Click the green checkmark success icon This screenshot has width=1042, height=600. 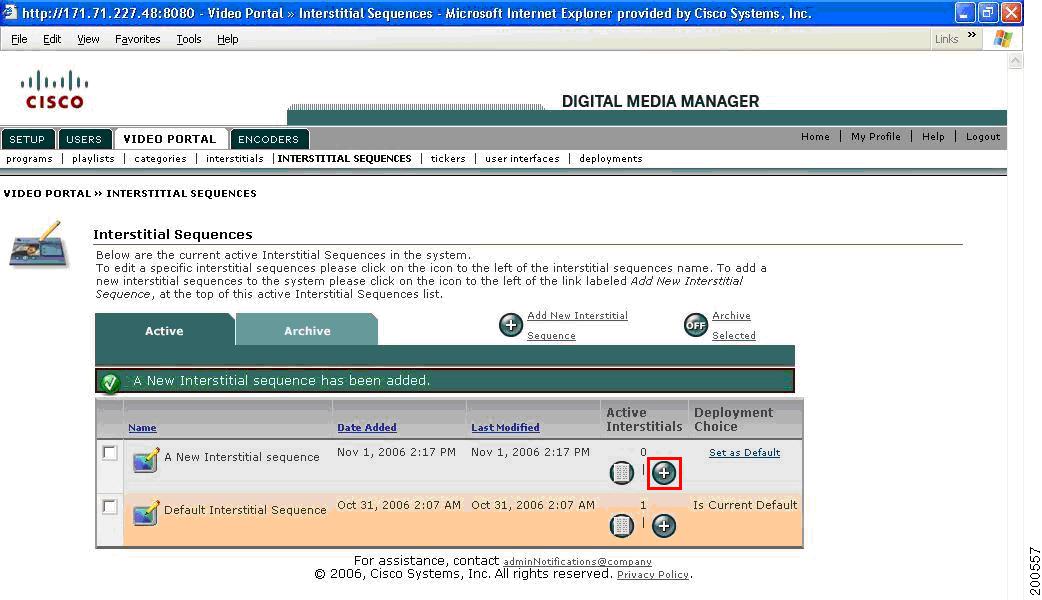pyautogui.click(x=110, y=382)
